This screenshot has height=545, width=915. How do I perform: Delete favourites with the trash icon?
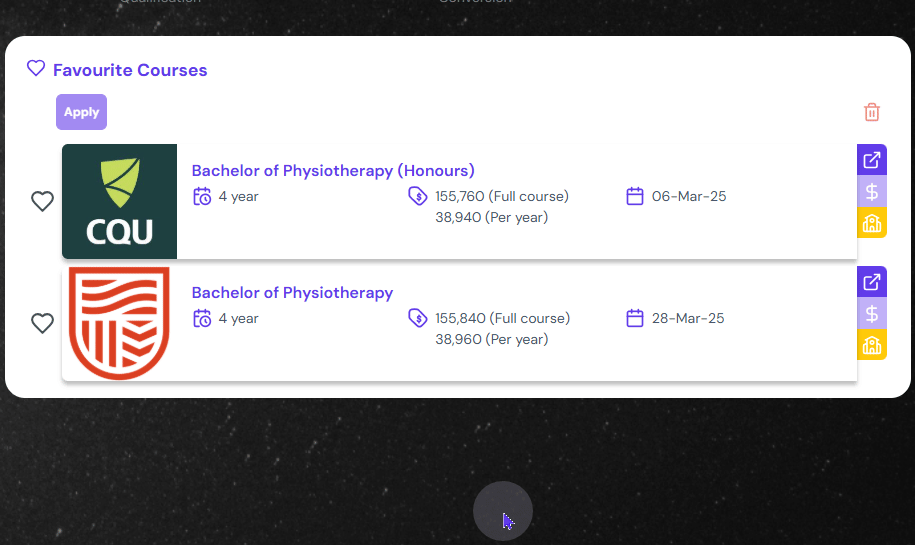pos(872,112)
